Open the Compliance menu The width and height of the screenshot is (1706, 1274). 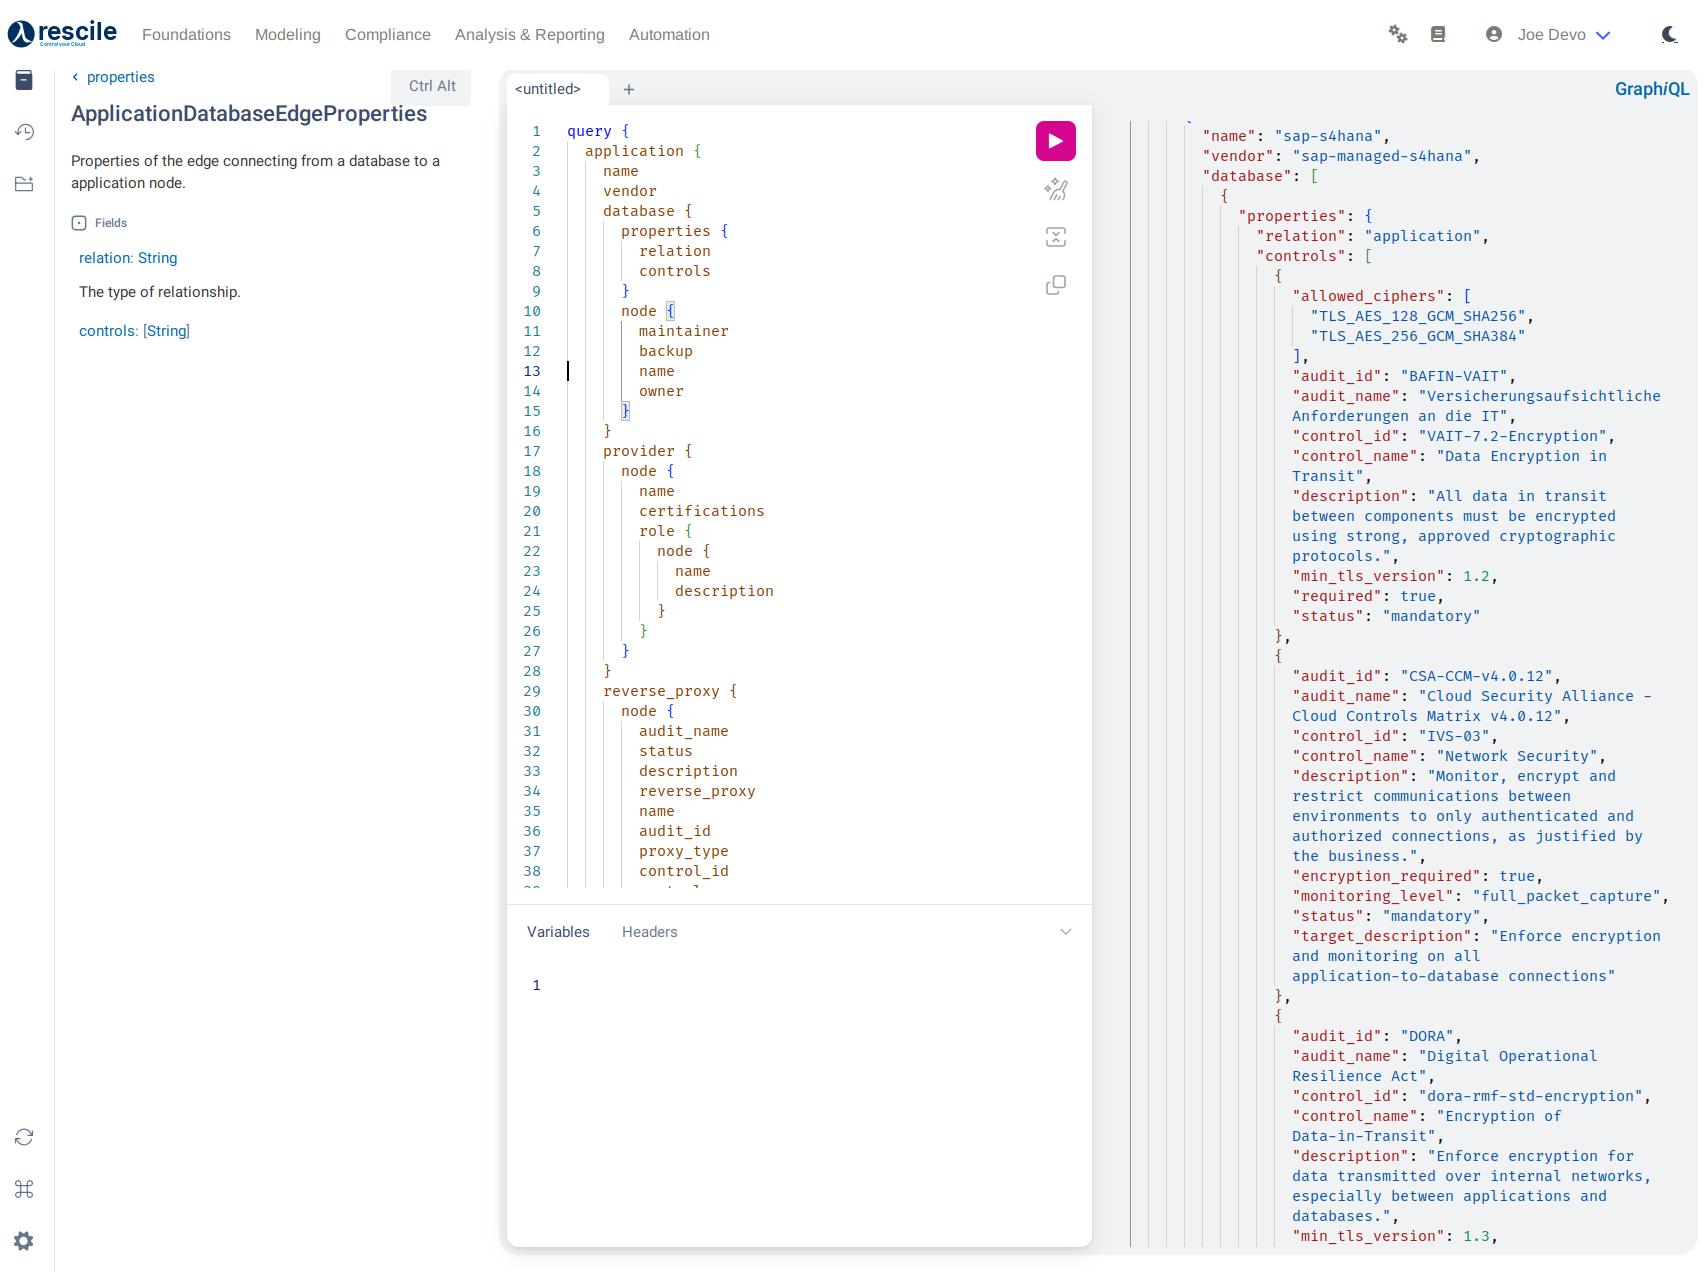click(387, 35)
